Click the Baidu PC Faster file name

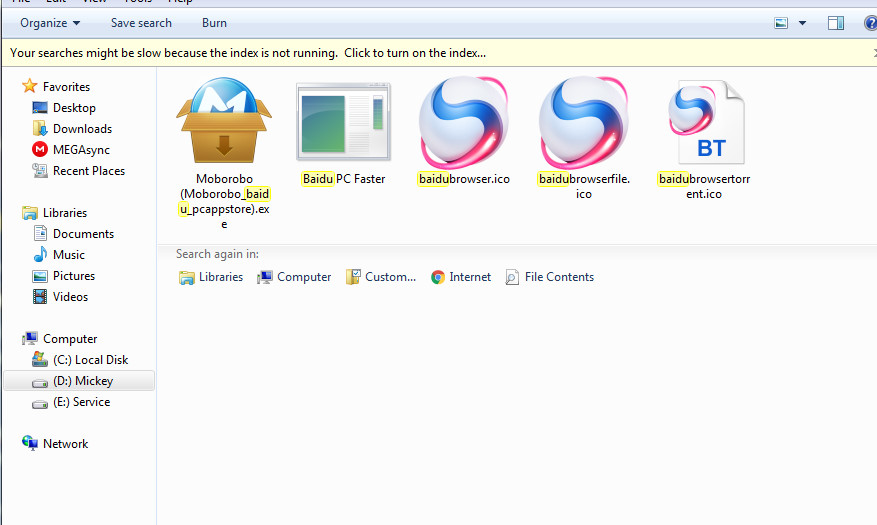343,179
